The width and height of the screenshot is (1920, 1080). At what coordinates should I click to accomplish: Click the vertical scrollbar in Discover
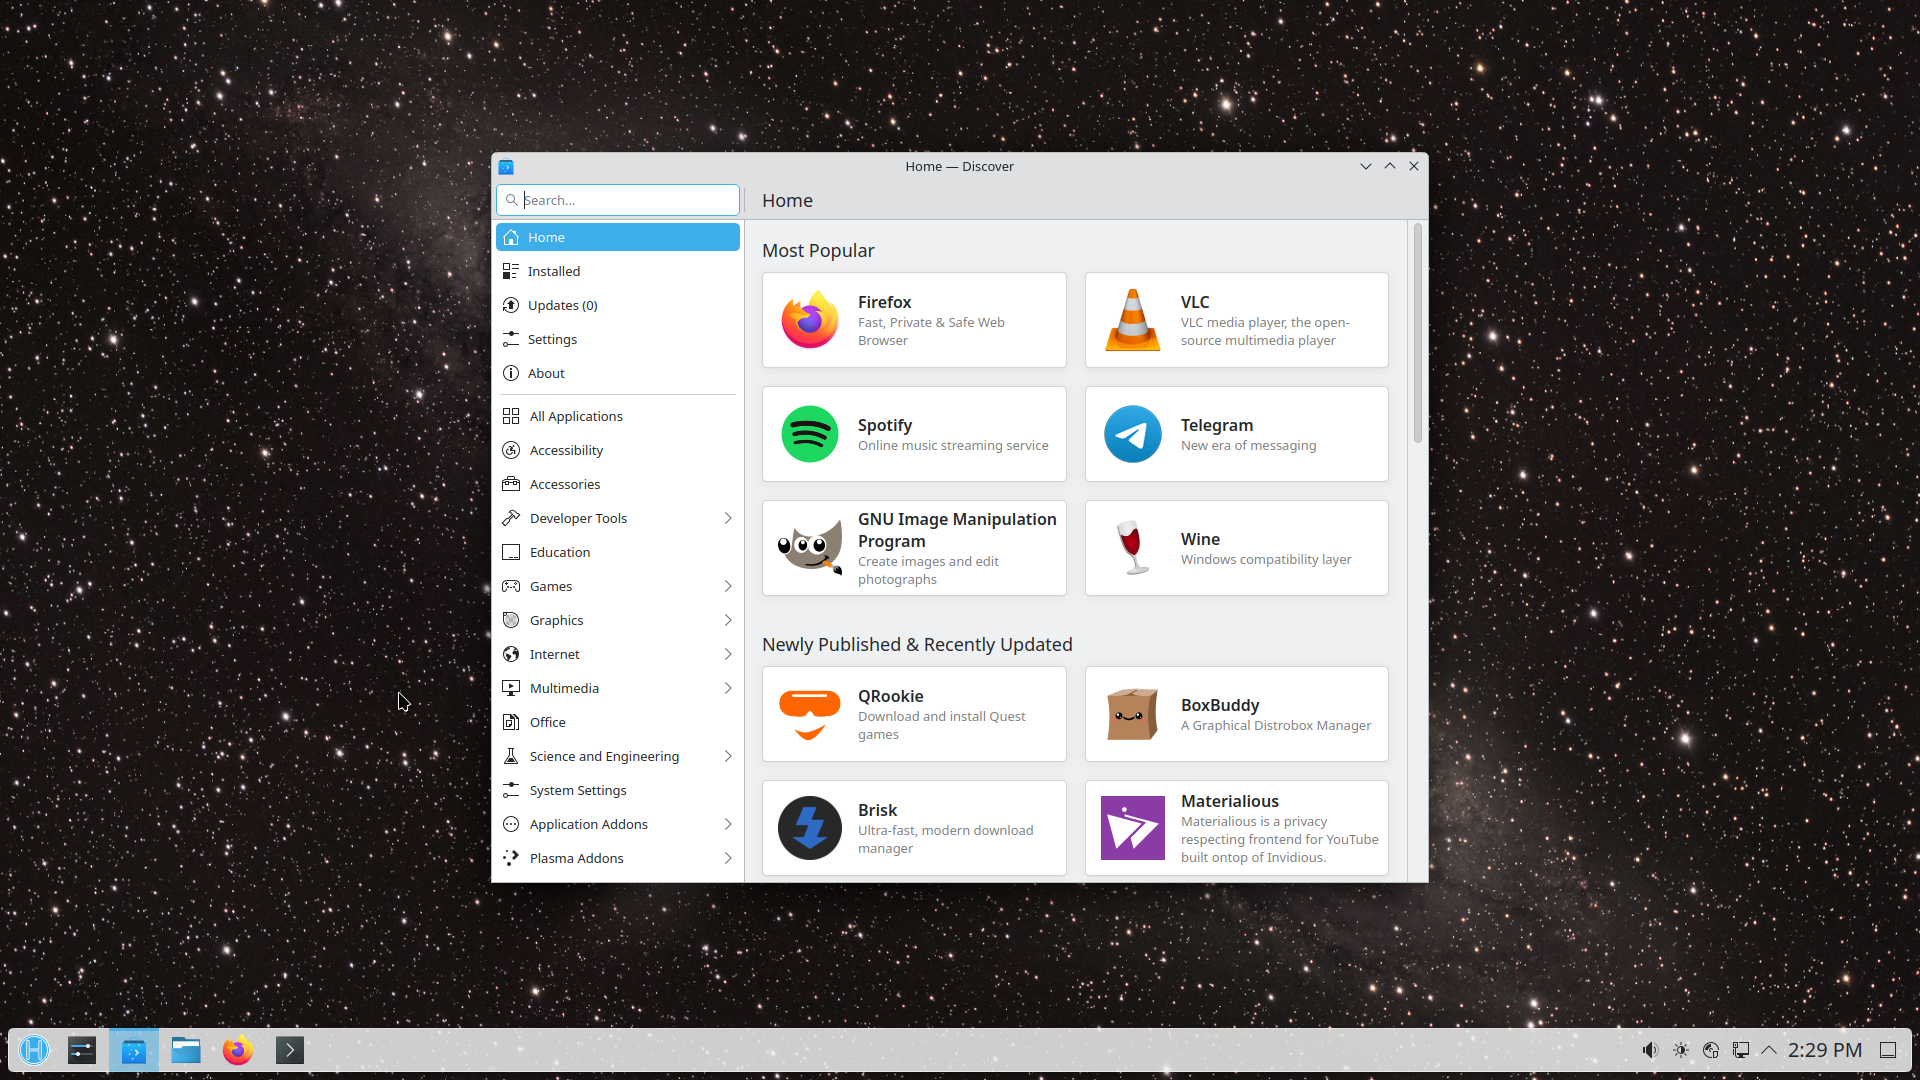tap(1417, 333)
